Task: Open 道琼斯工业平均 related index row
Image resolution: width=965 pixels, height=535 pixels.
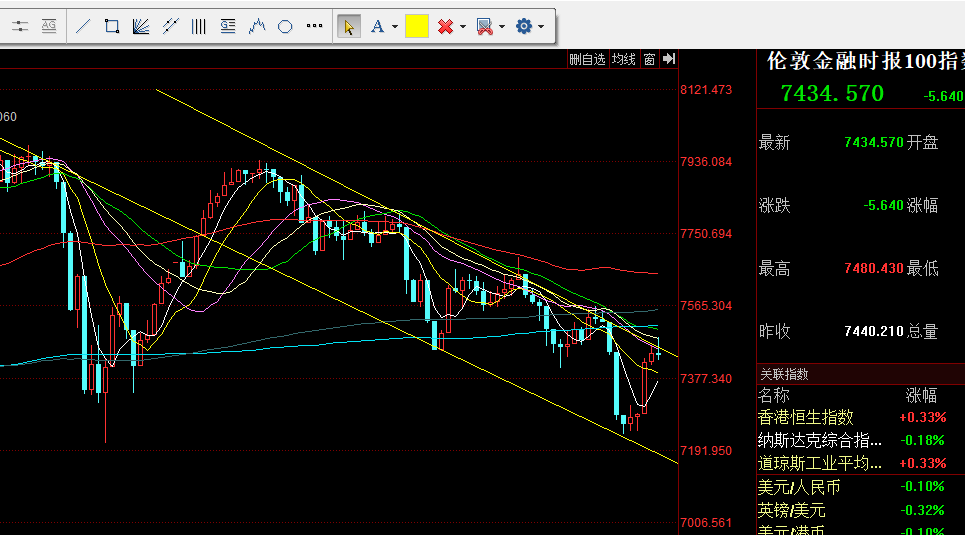Action: (819, 463)
